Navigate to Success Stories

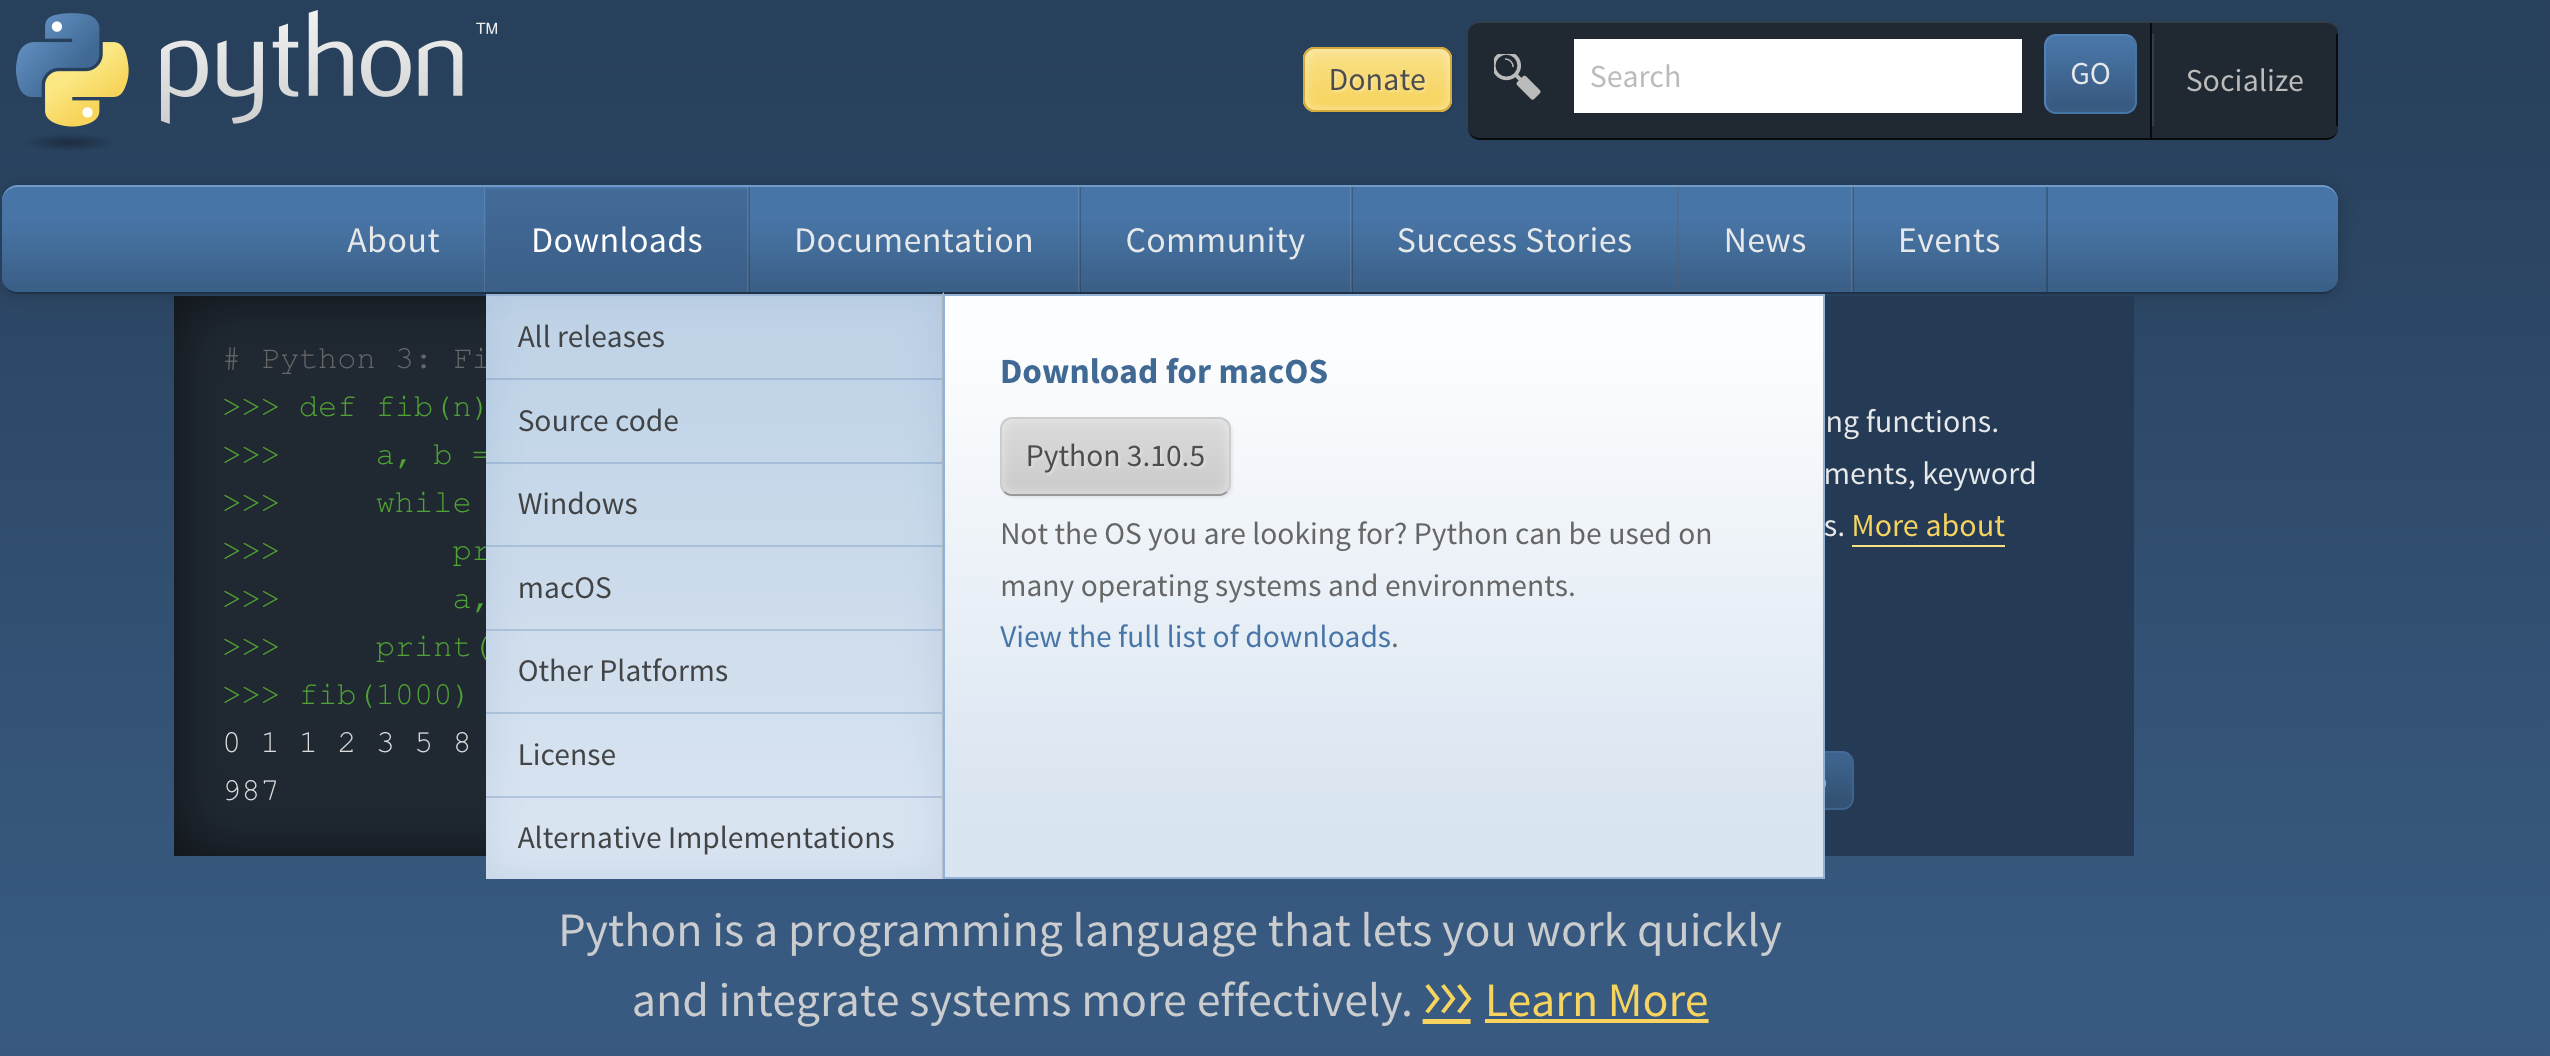coord(1512,239)
